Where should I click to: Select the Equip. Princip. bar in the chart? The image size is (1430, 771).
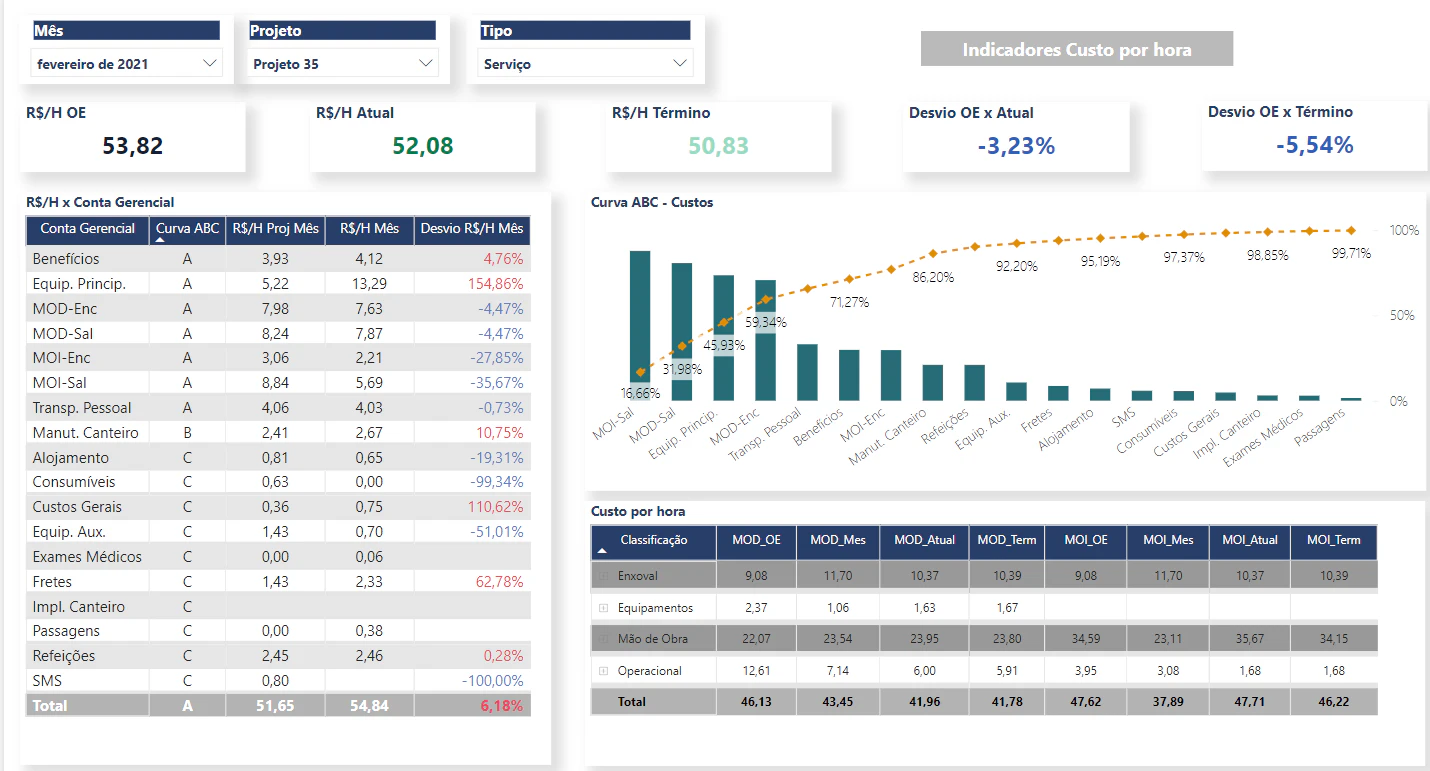[x=724, y=338]
